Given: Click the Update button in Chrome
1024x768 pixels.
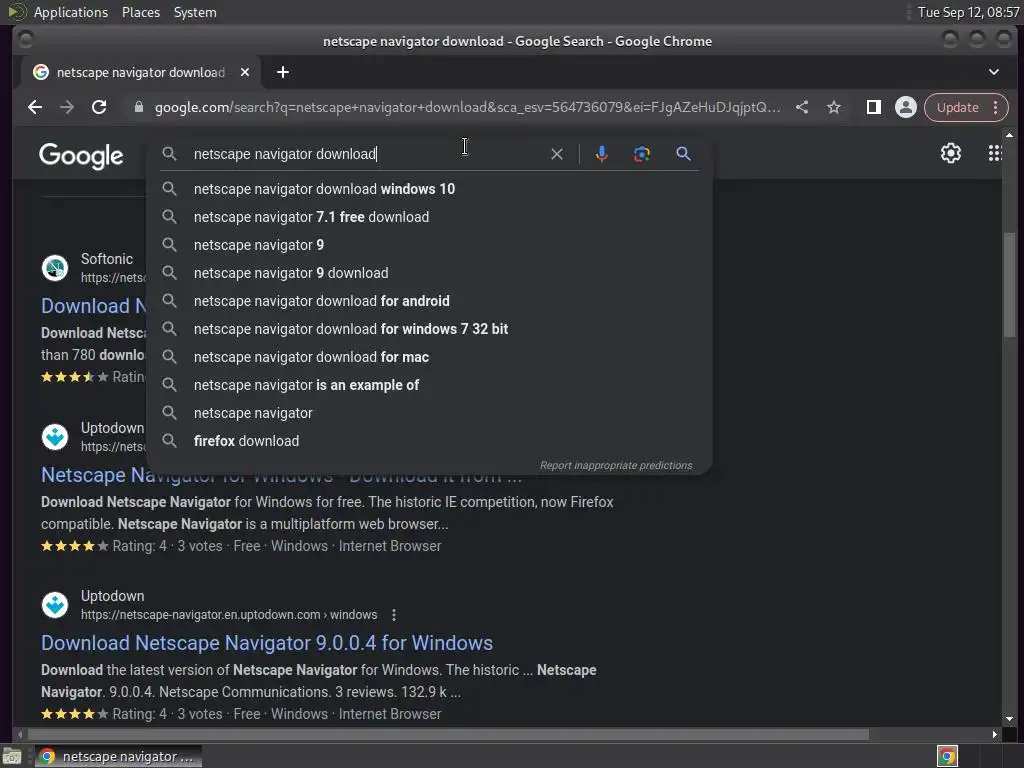Looking at the screenshot, I should point(957,107).
